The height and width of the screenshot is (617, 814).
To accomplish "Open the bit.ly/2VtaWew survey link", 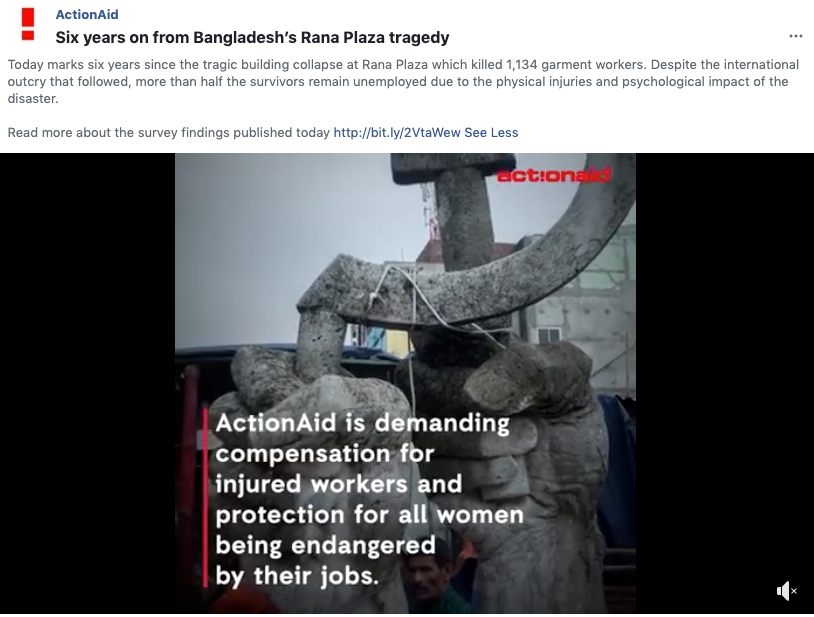I will (397, 132).
